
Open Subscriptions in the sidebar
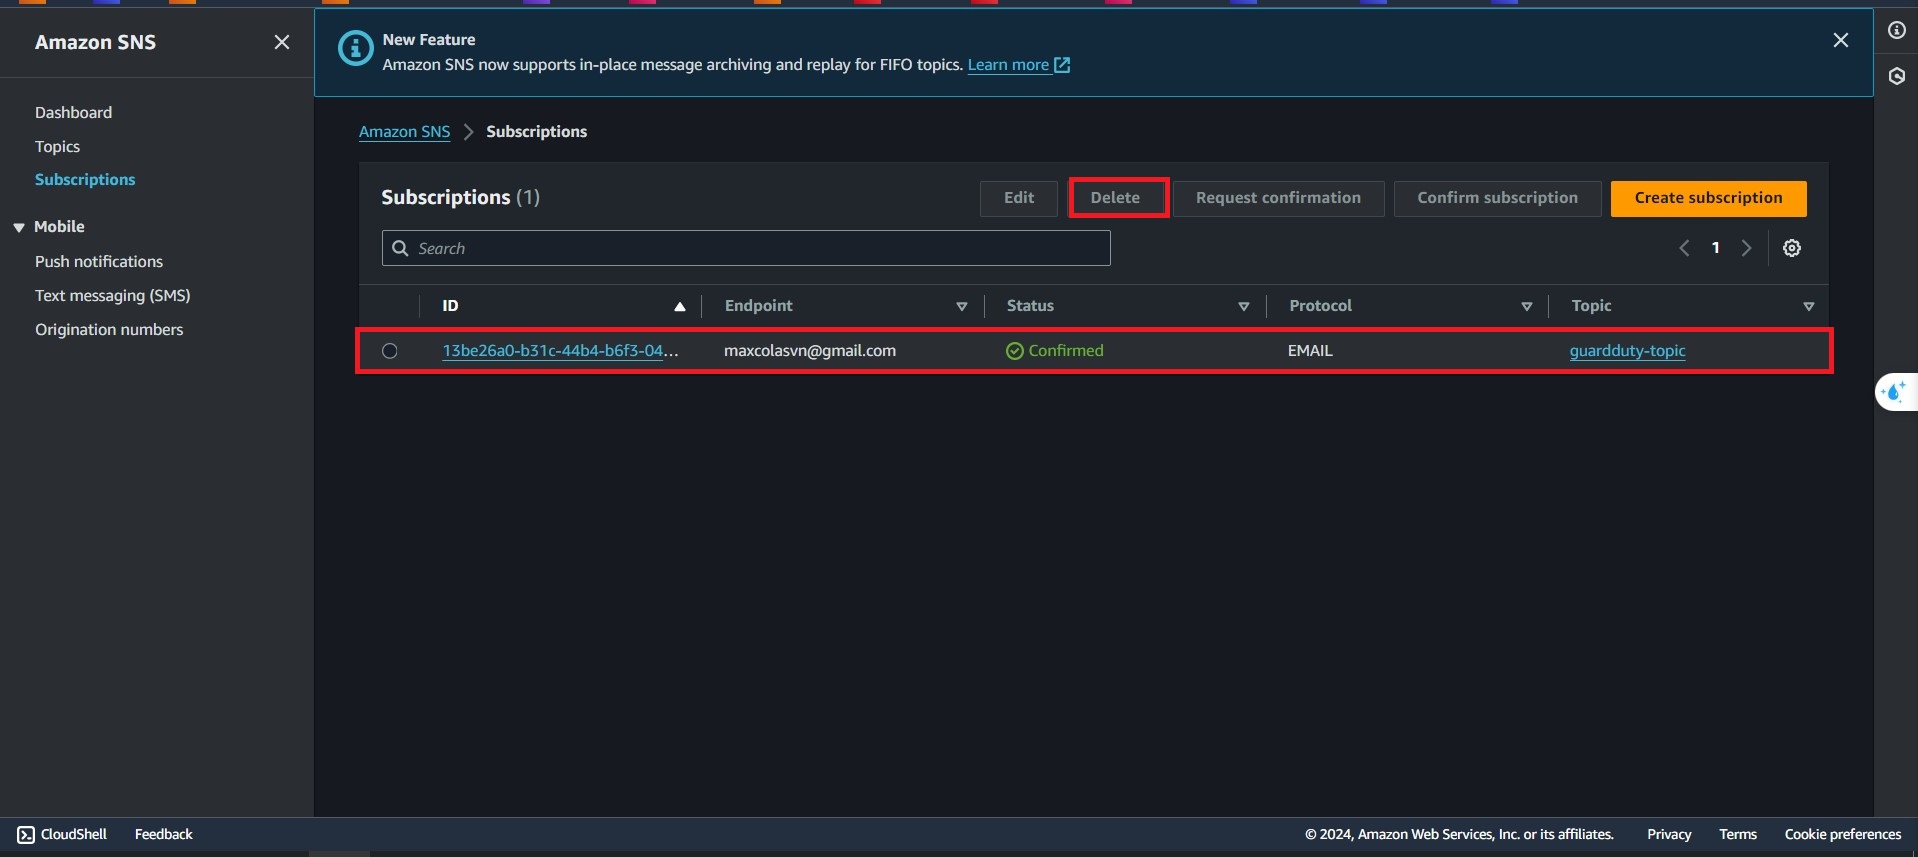click(85, 179)
